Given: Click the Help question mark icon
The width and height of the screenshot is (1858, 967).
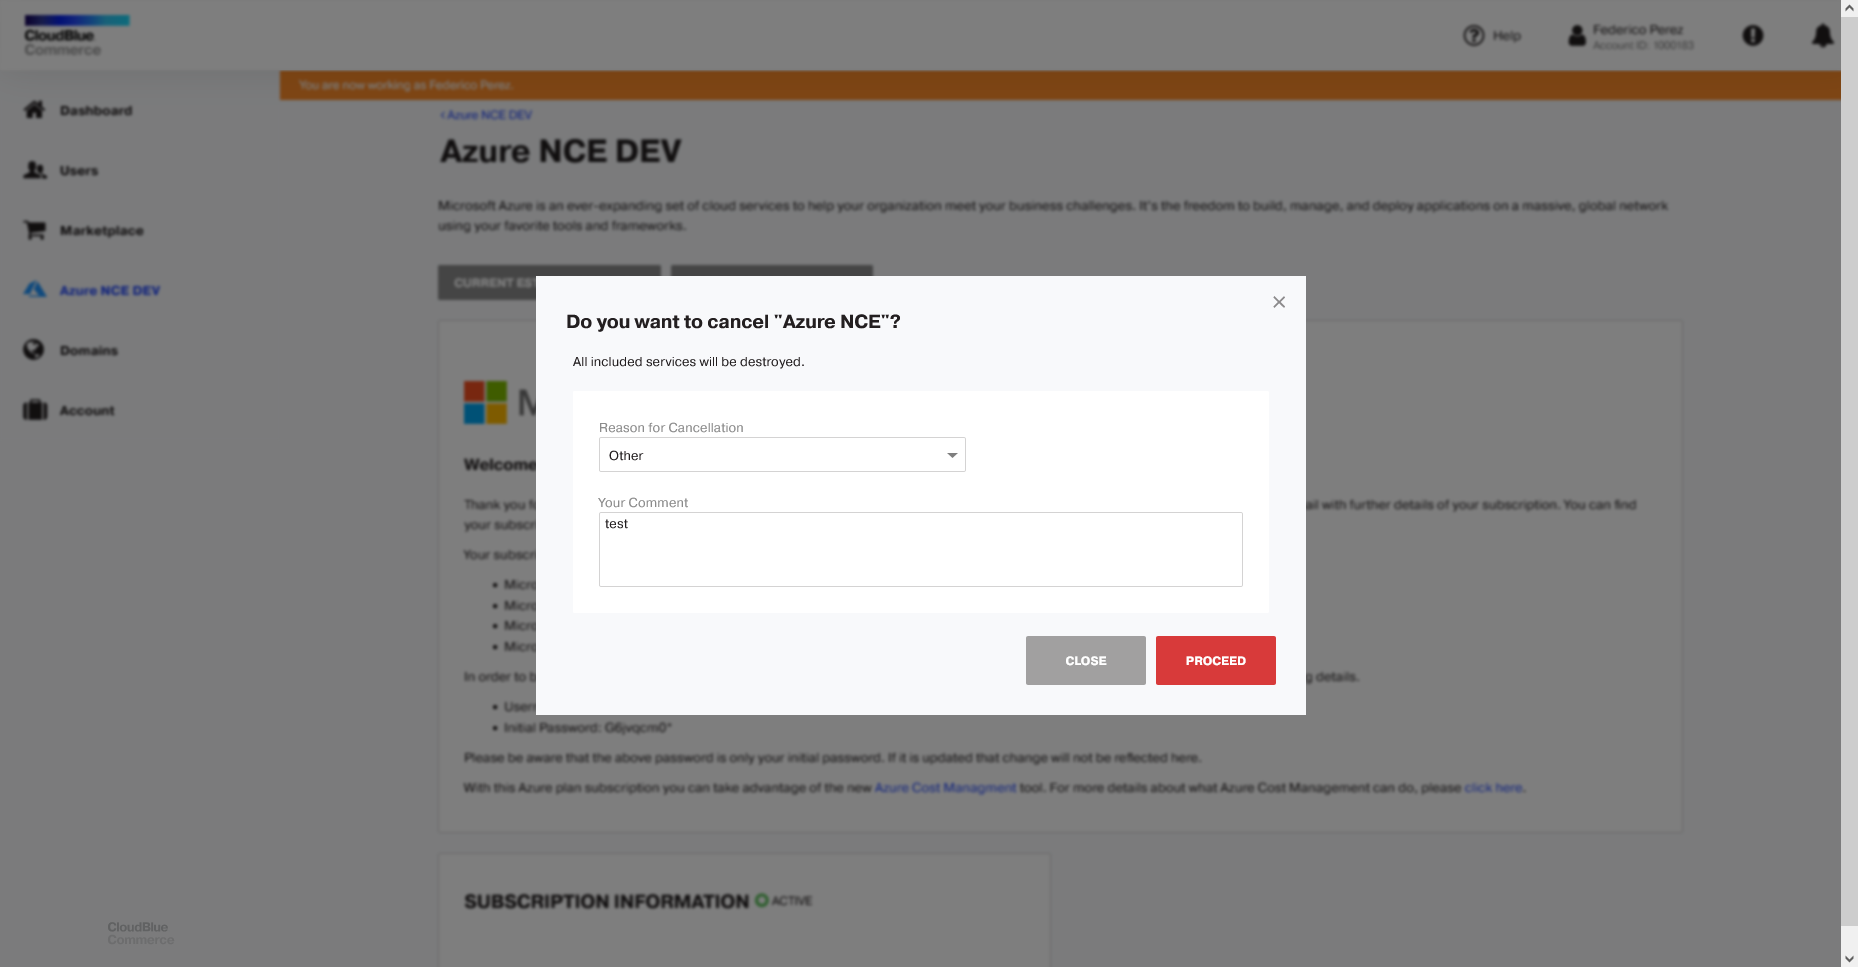Looking at the screenshot, I should point(1473,36).
